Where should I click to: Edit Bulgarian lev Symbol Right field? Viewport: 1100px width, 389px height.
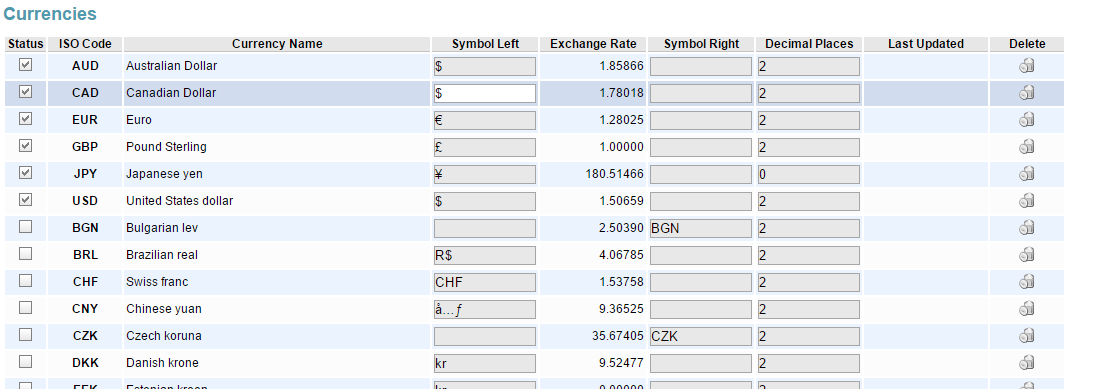click(701, 228)
